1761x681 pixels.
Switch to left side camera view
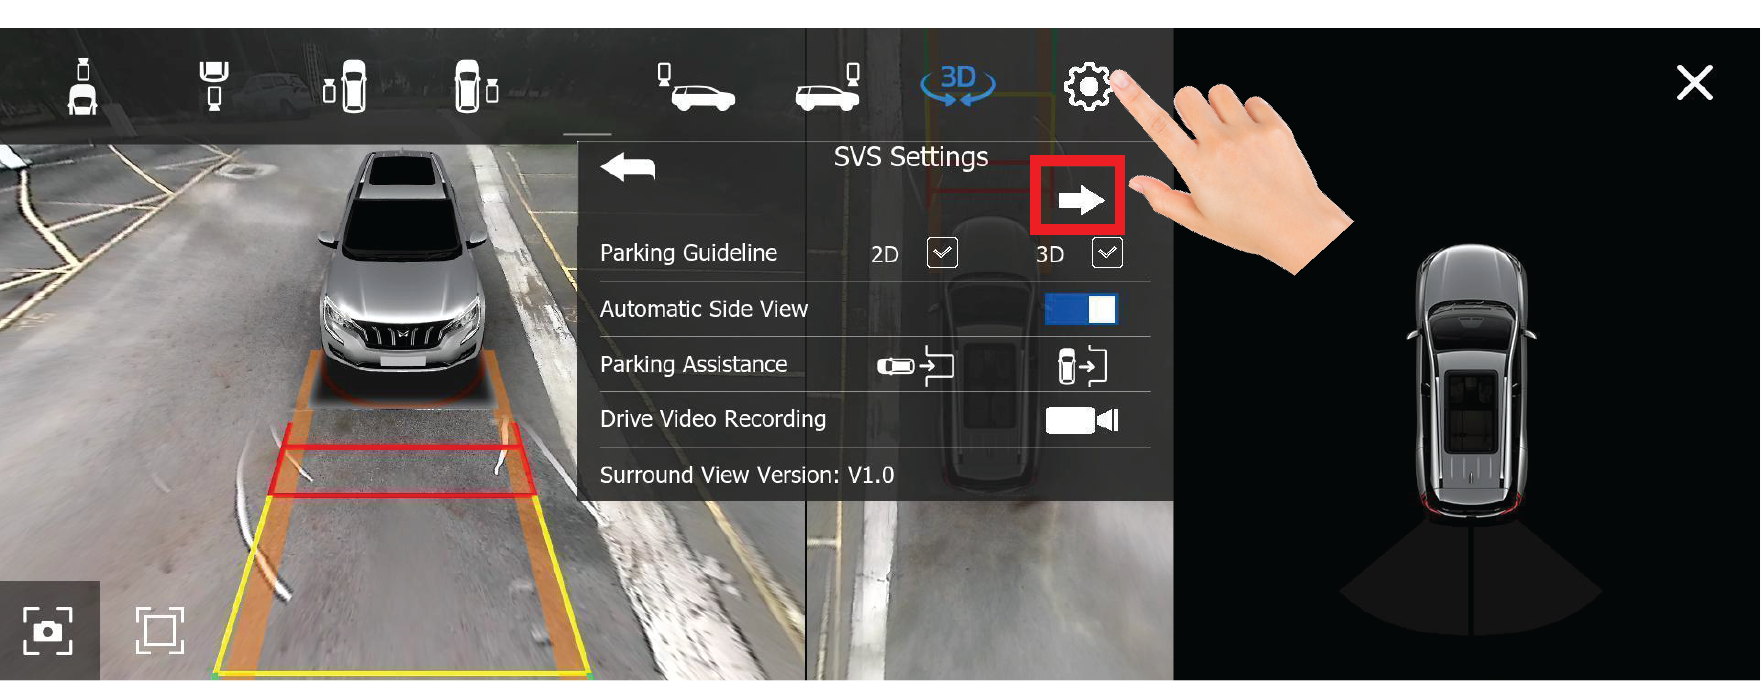click(x=346, y=86)
